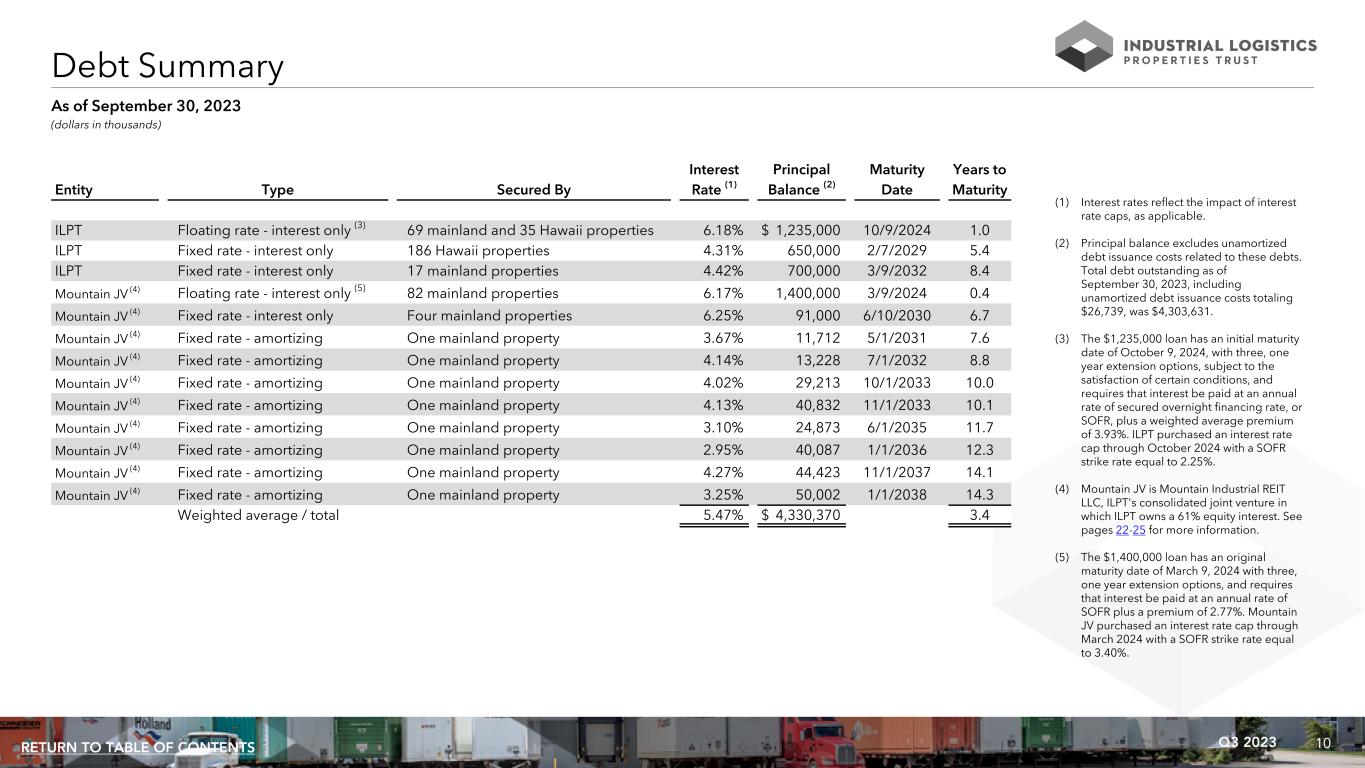The width and height of the screenshot is (1365, 768).
Task: Select the Interest Rate column header
Action: click(x=714, y=180)
